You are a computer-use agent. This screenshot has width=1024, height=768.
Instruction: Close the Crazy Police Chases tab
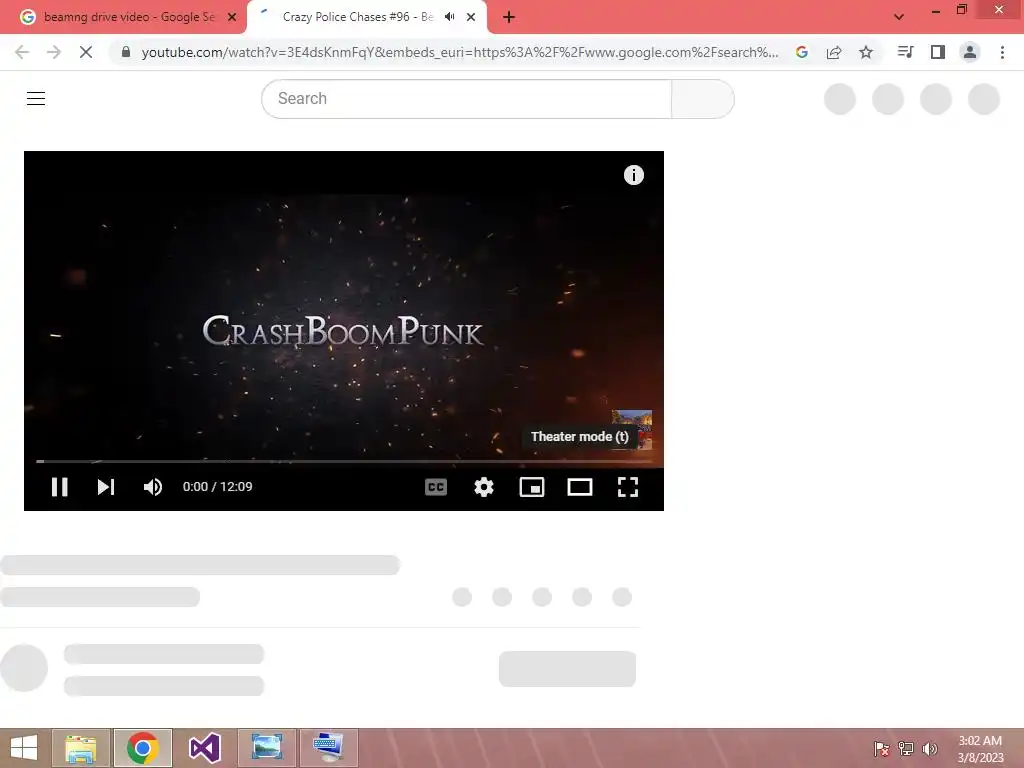pyautogui.click(x=471, y=17)
